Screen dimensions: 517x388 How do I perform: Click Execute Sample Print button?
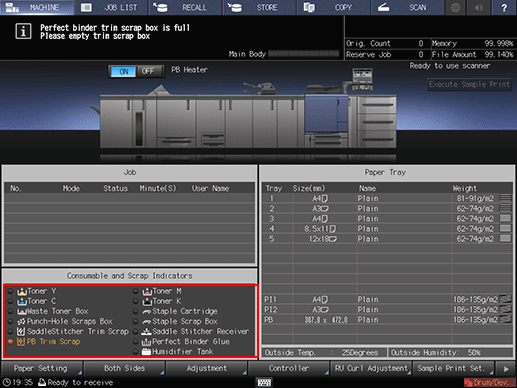tap(469, 84)
